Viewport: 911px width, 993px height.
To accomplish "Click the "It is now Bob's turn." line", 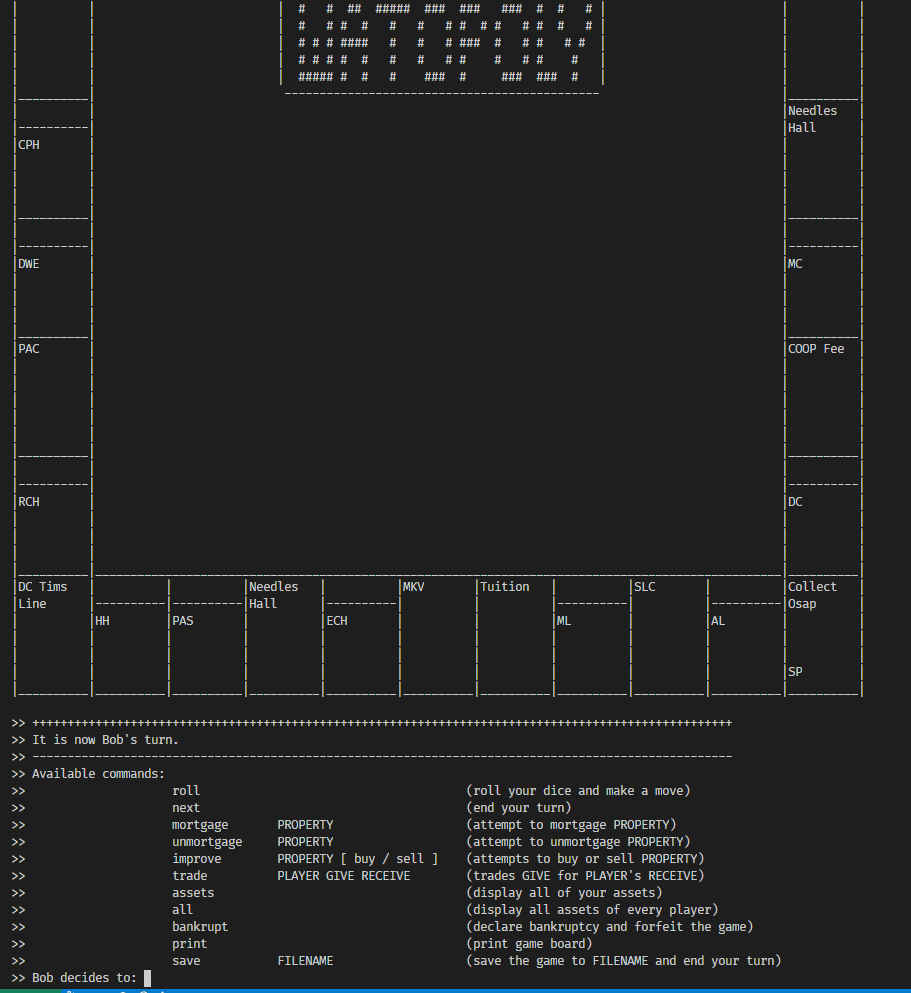I will coord(105,740).
